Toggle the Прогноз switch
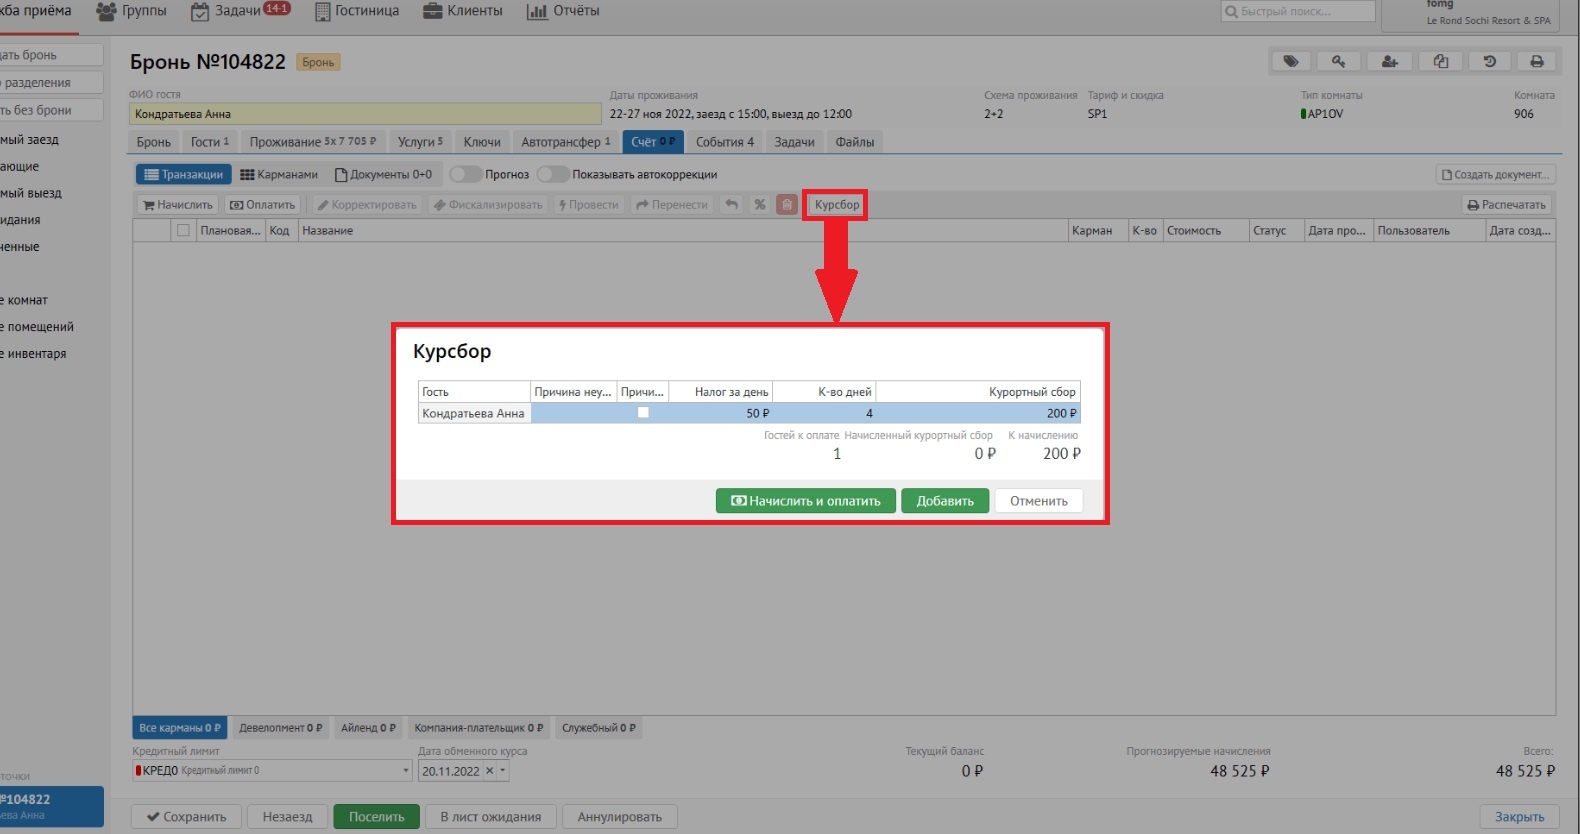This screenshot has height=834, width=1580. coord(465,174)
